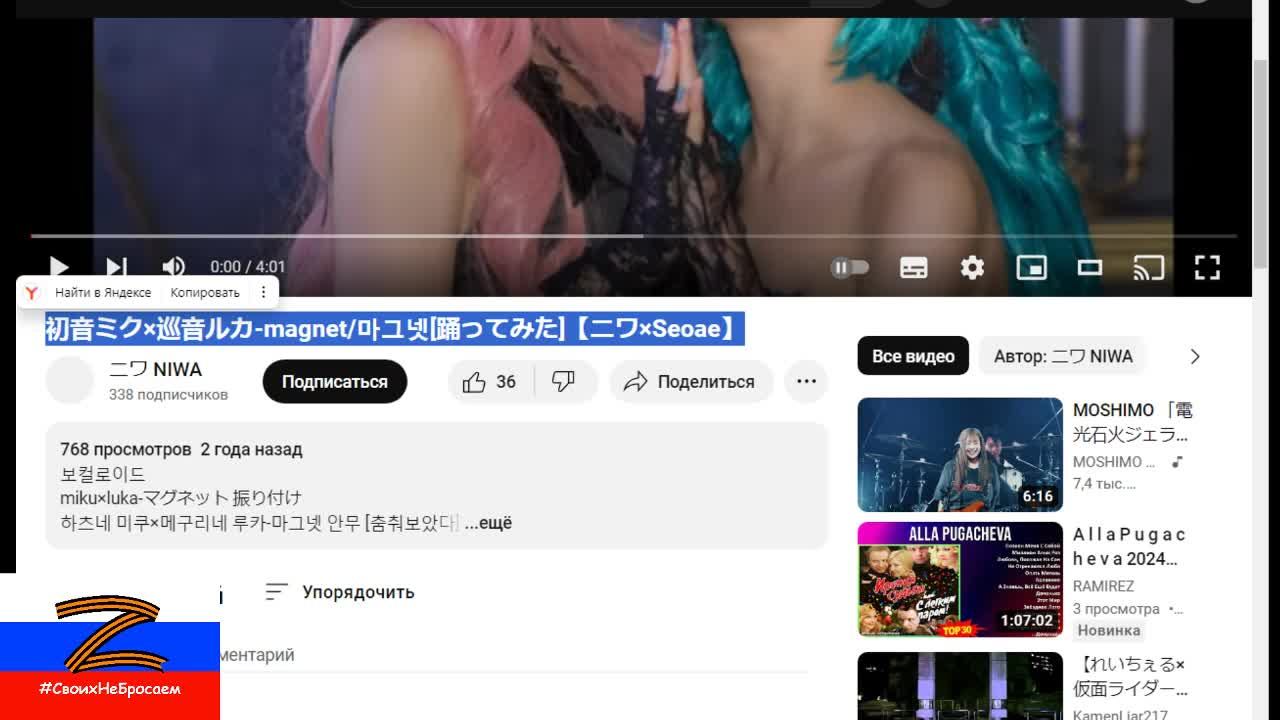Enter fullscreen mode
The height and width of the screenshot is (720, 1280).
(1207, 267)
